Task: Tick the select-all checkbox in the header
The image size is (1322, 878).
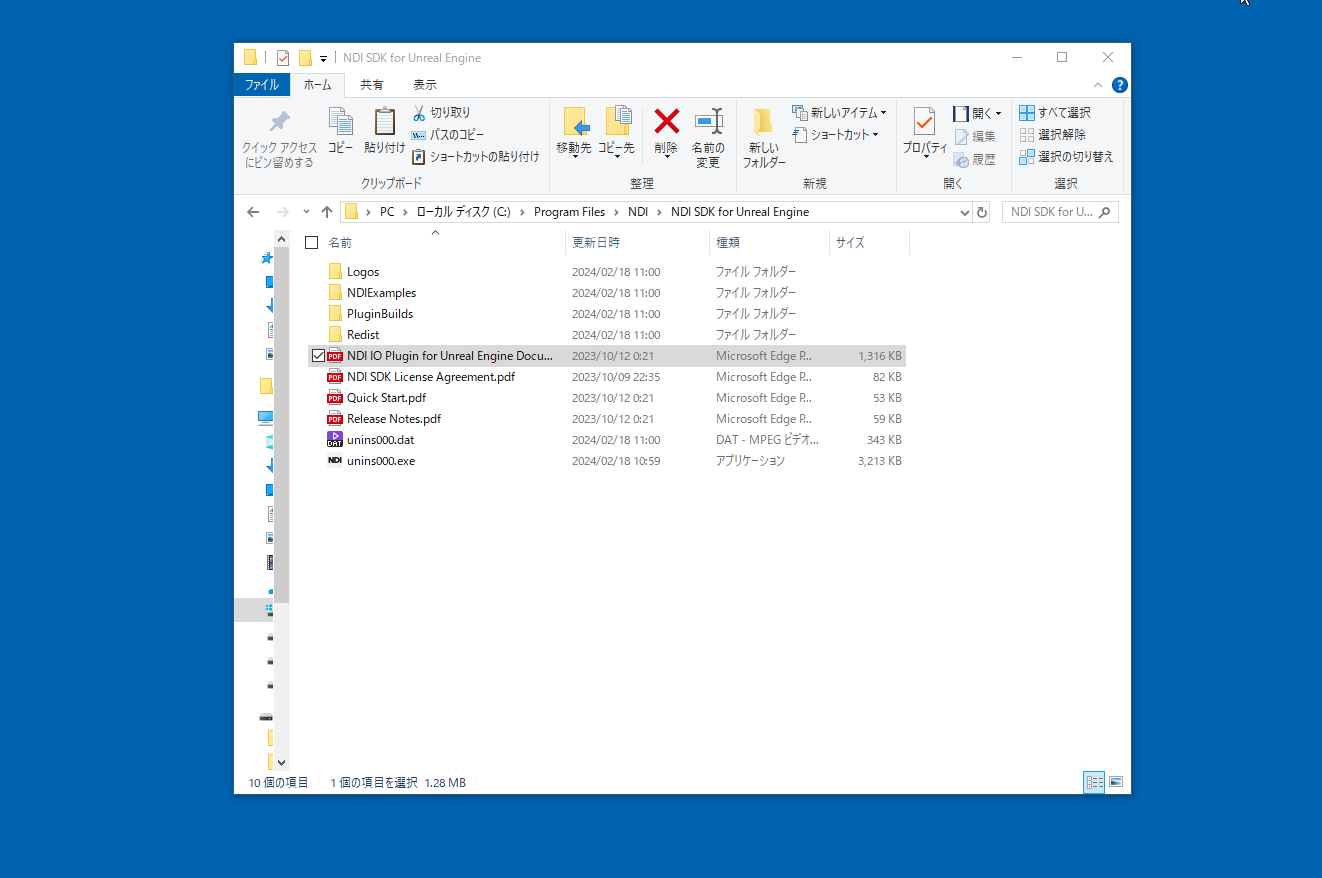Action: coord(312,243)
